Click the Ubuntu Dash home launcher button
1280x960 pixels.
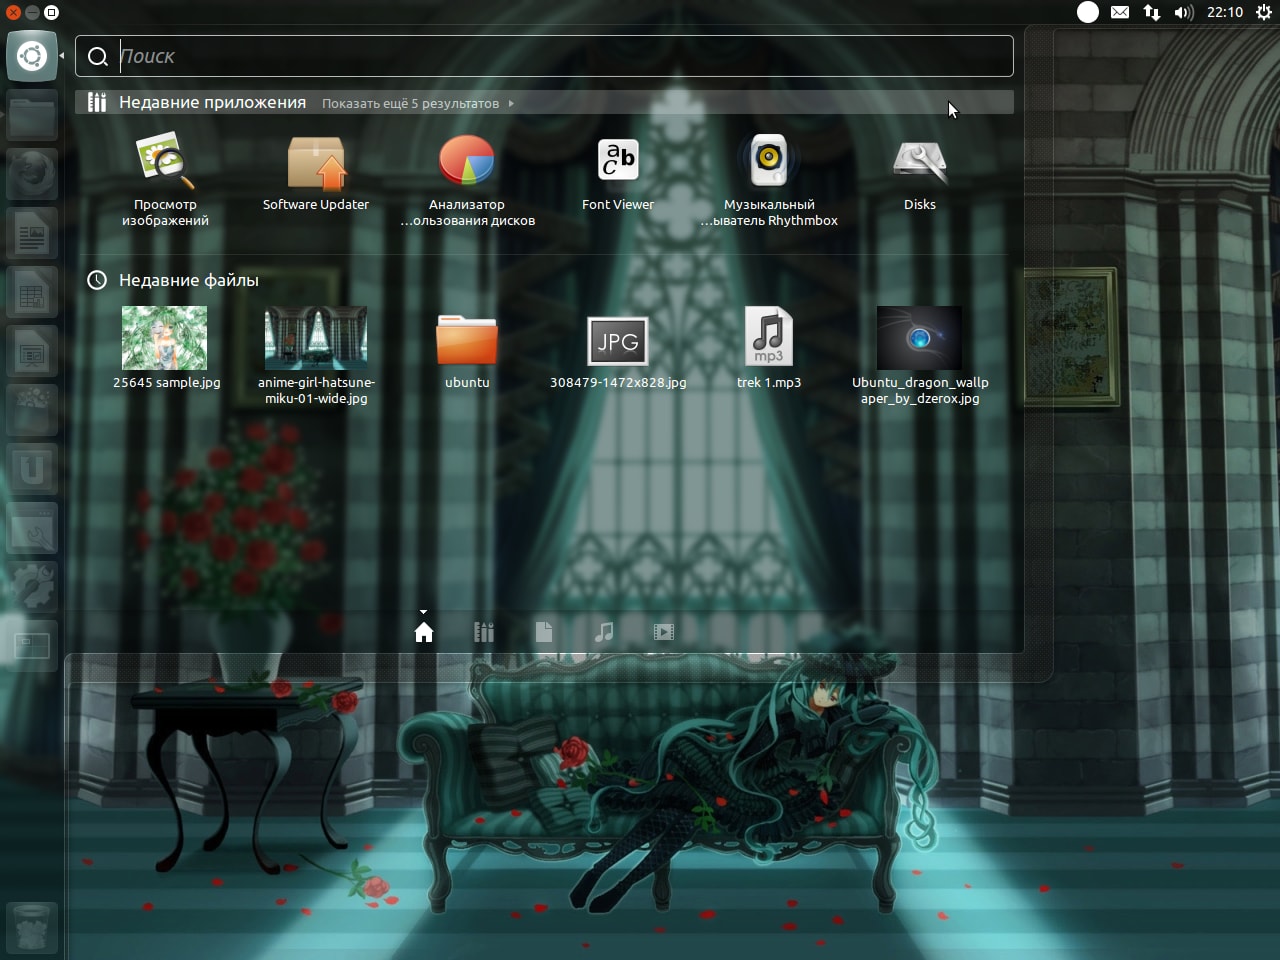click(x=32, y=56)
